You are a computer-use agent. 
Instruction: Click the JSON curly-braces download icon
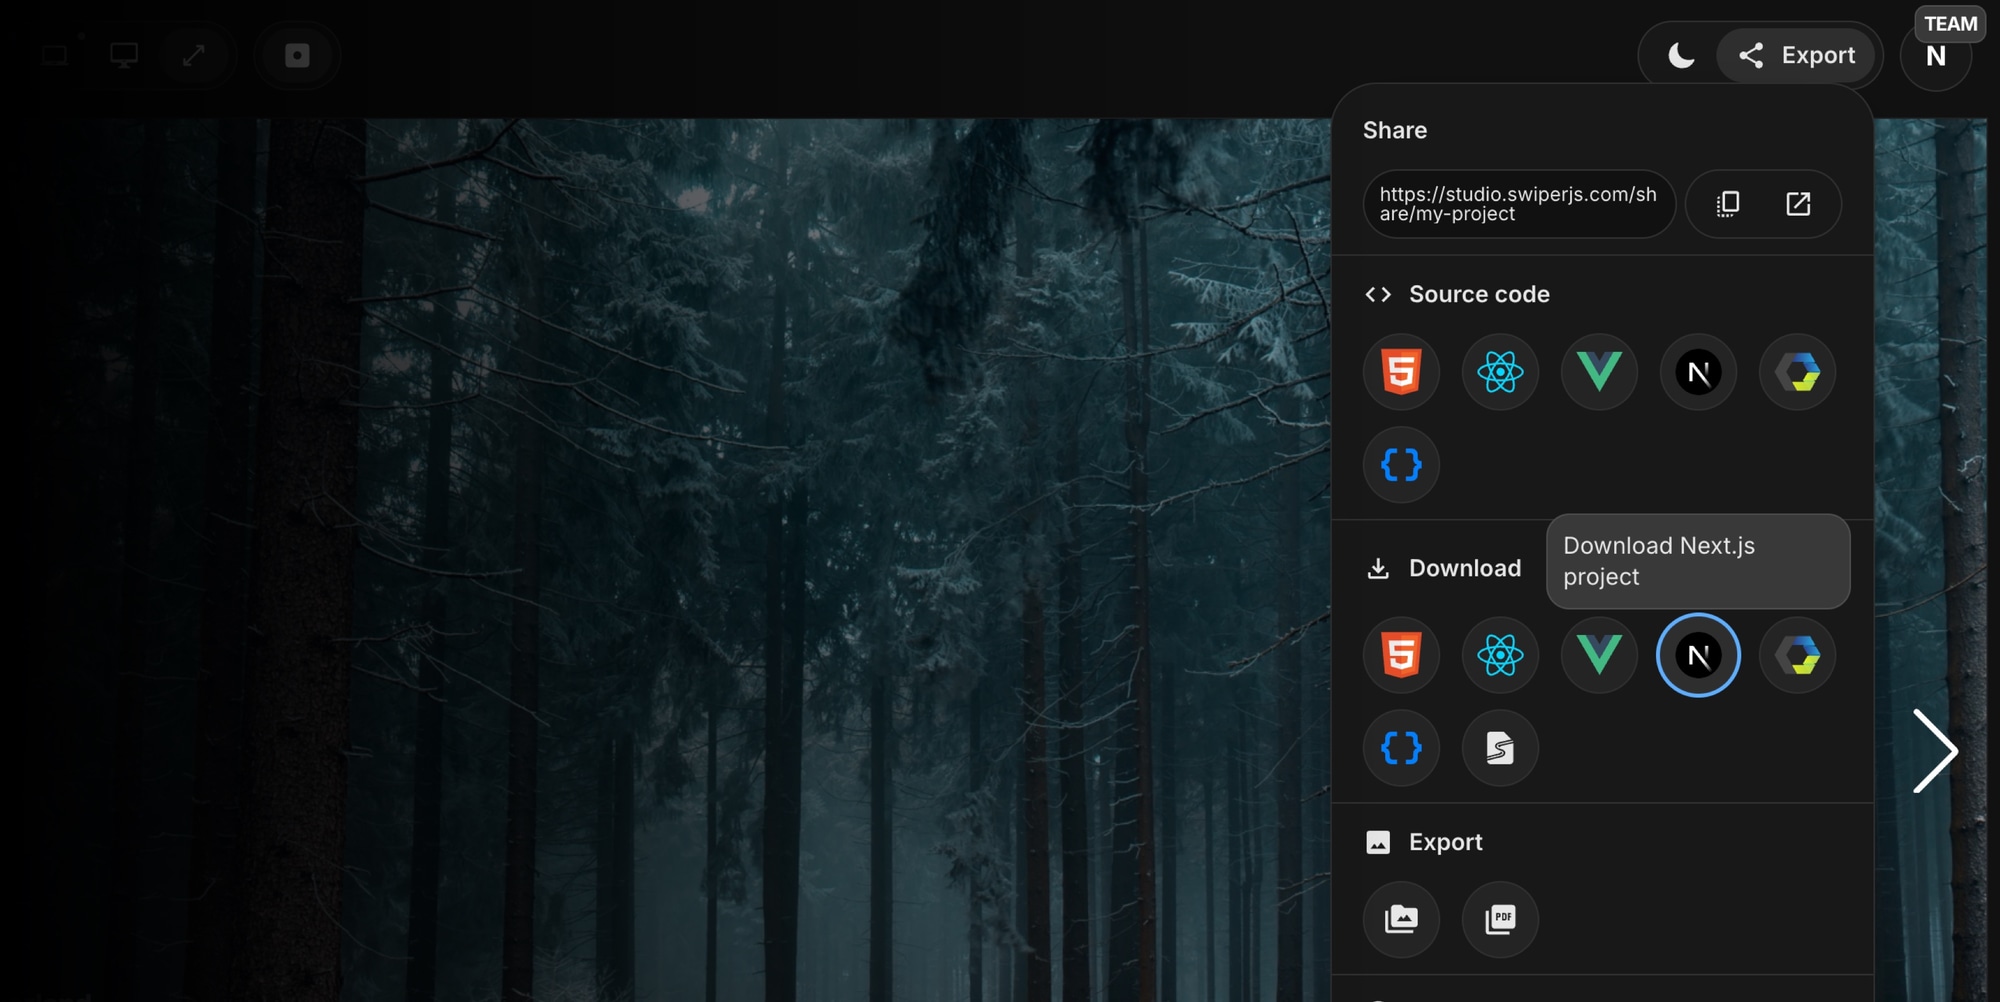(1401, 748)
